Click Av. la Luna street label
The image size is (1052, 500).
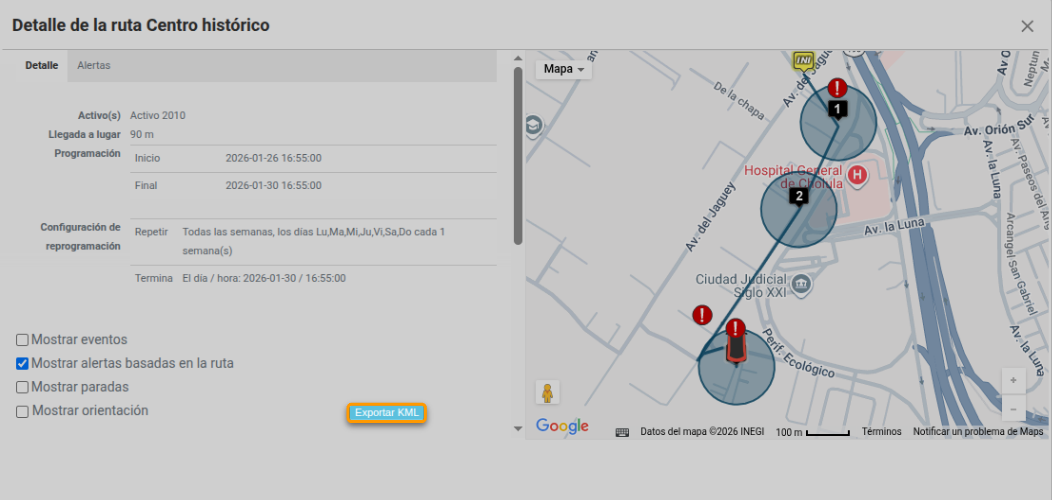(x=895, y=226)
